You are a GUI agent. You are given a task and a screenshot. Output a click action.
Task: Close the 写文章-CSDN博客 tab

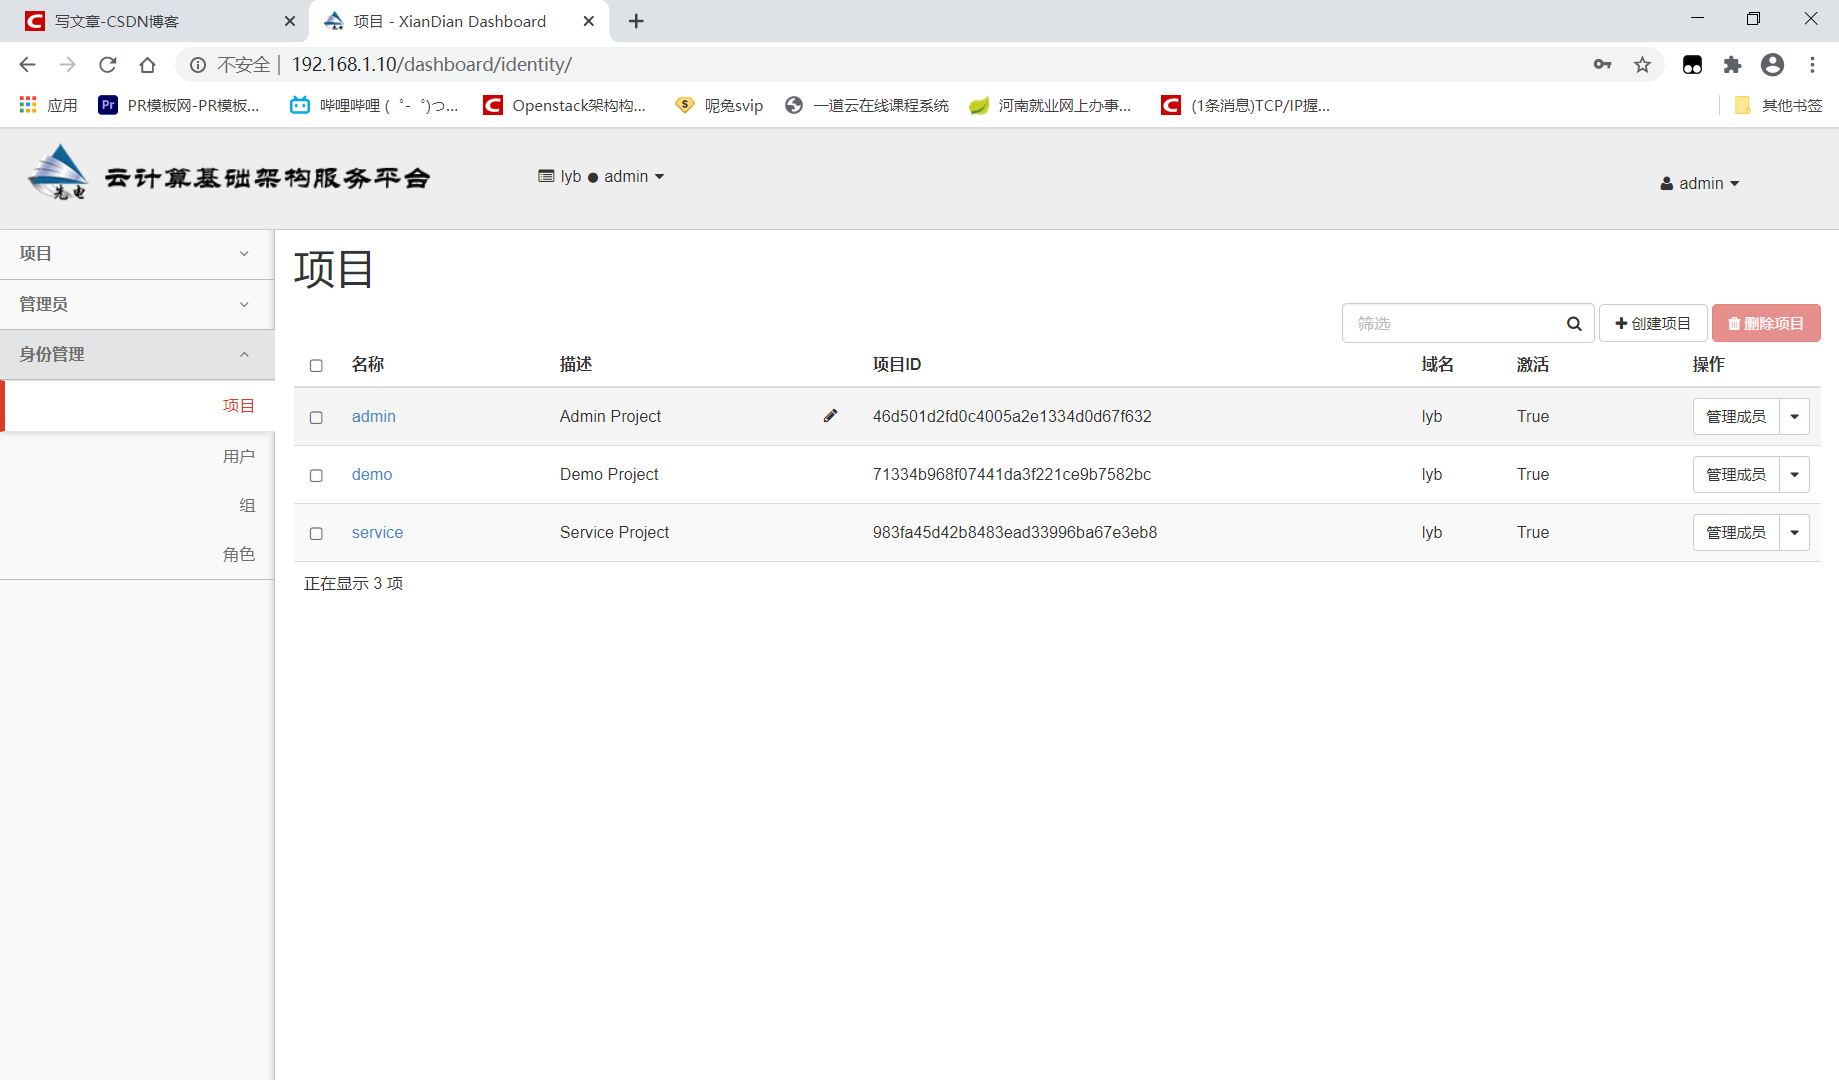[290, 21]
